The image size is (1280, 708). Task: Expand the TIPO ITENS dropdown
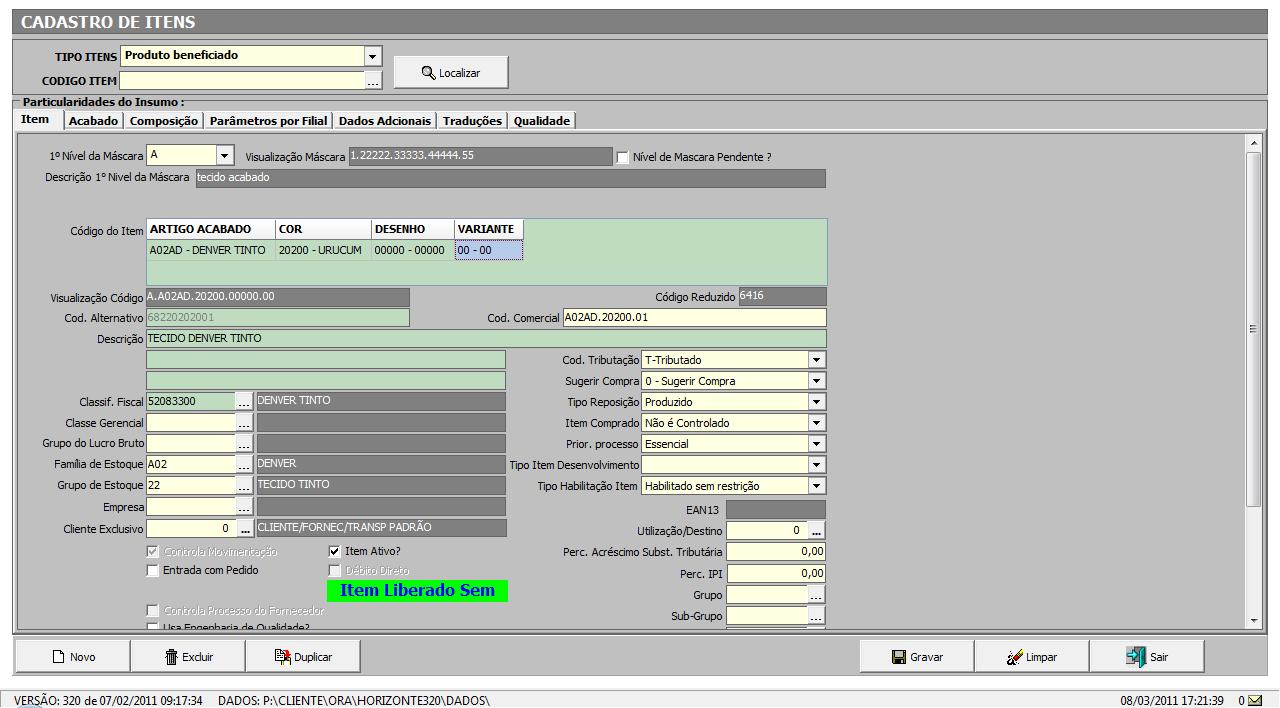(x=373, y=57)
